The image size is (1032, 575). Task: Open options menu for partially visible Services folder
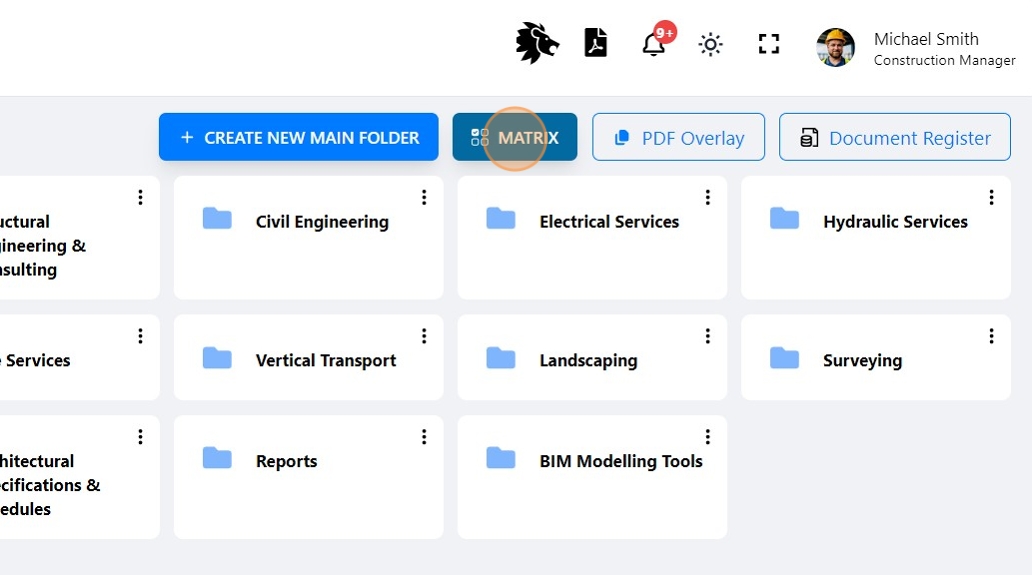[140, 336]
